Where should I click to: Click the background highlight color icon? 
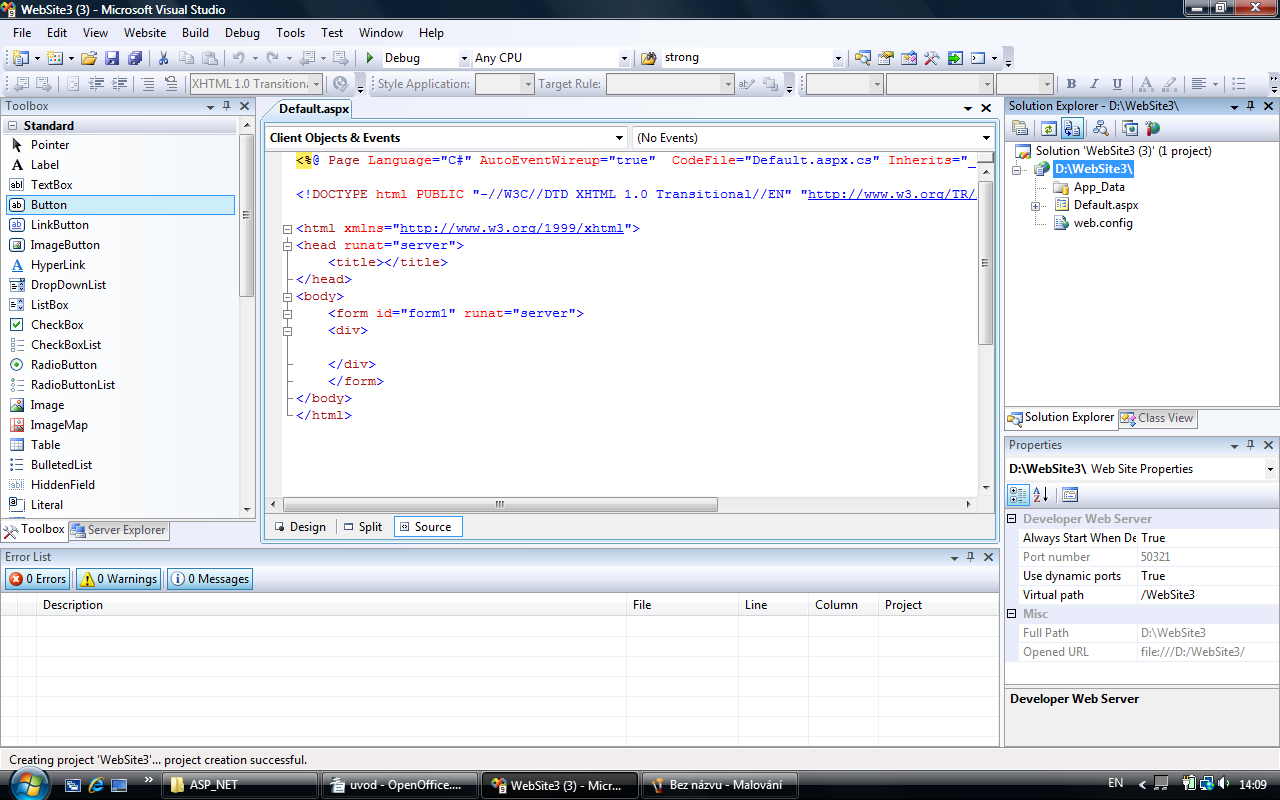coord(1168,85)
